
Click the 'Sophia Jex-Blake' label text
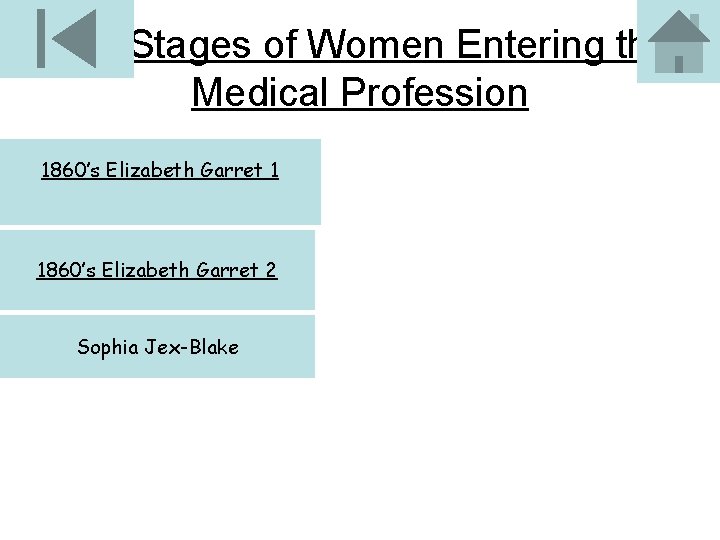pyautogui.click(x=158, y=347)
